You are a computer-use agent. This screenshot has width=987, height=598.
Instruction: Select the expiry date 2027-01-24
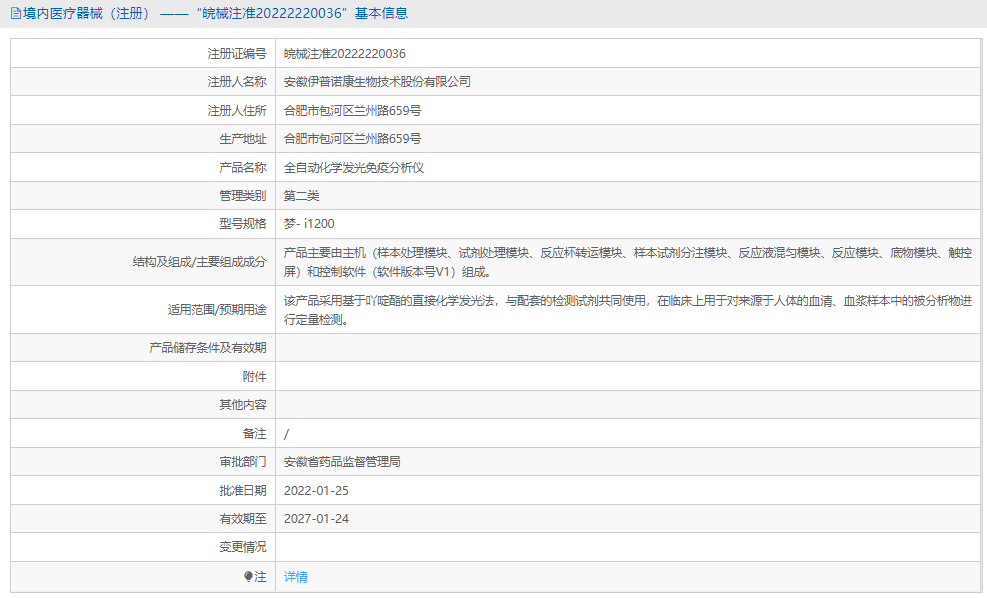pos(318,519)
